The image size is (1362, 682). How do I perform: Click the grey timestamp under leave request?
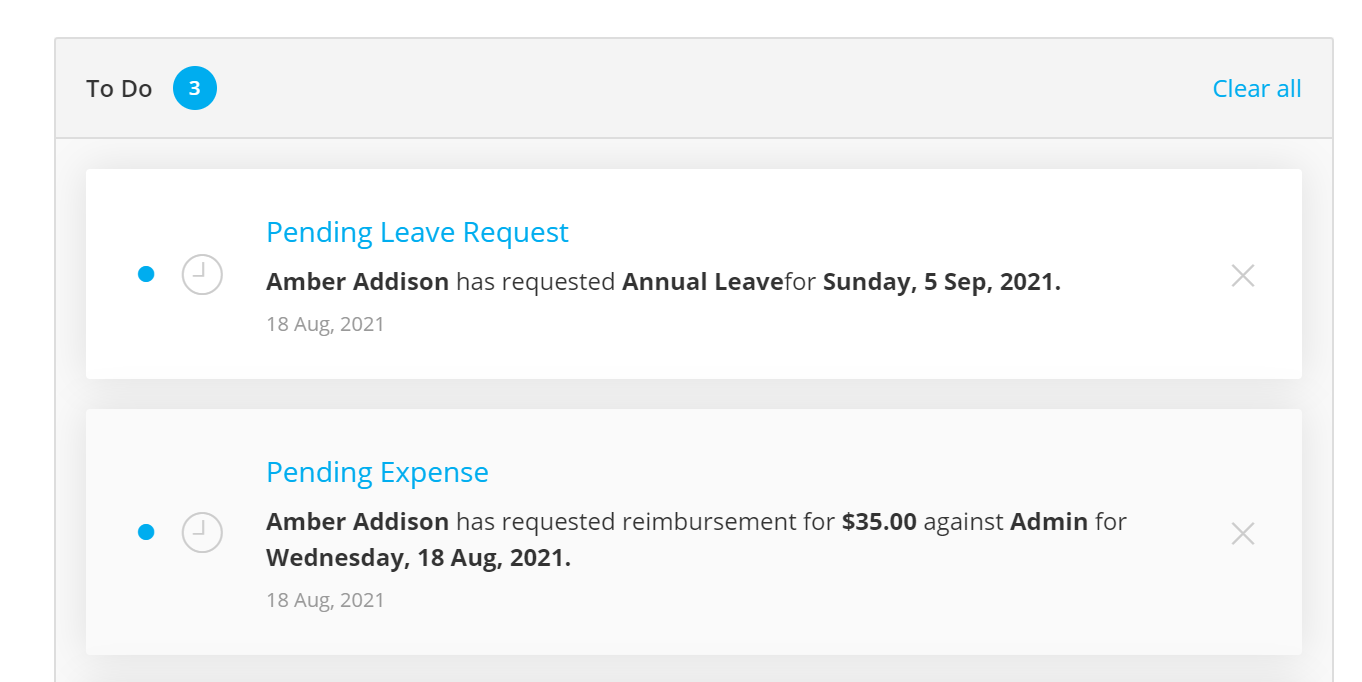click(325, 324)
